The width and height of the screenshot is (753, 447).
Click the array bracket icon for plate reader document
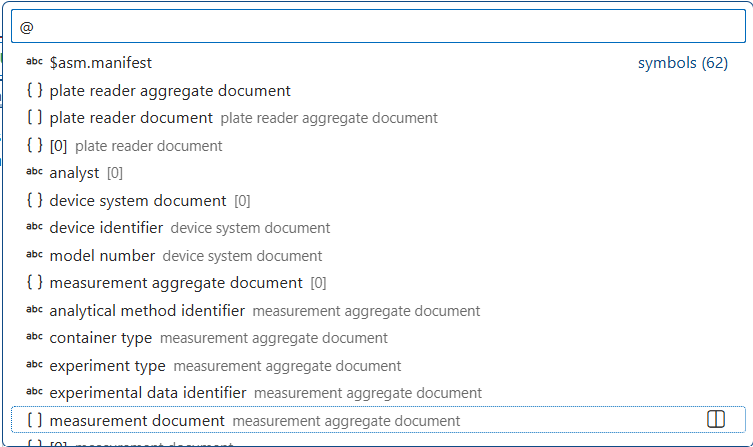click(34, 118)
